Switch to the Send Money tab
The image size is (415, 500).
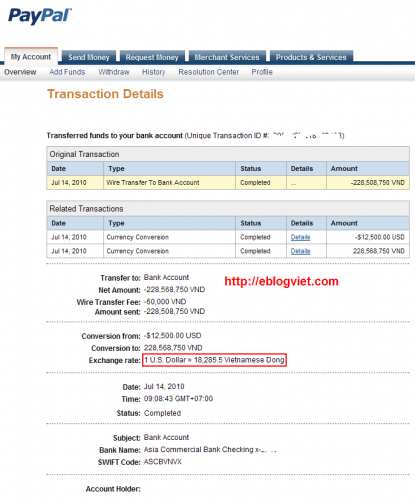pyautogui.click(x=89, y=57)
